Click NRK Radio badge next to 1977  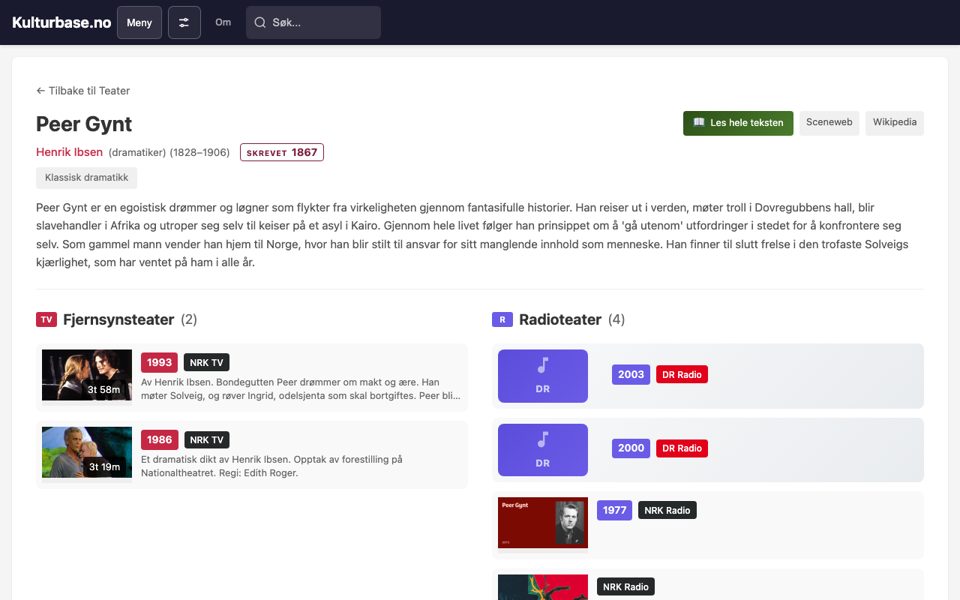[667, 510]
